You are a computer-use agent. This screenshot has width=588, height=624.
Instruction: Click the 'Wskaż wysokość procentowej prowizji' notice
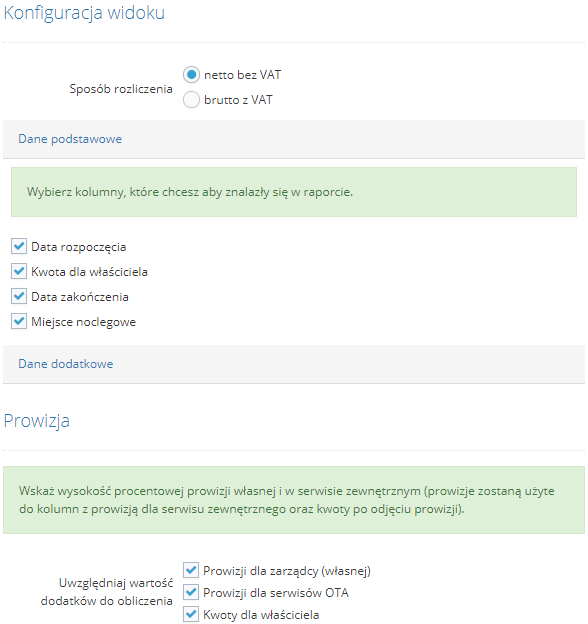coord(294,500)
